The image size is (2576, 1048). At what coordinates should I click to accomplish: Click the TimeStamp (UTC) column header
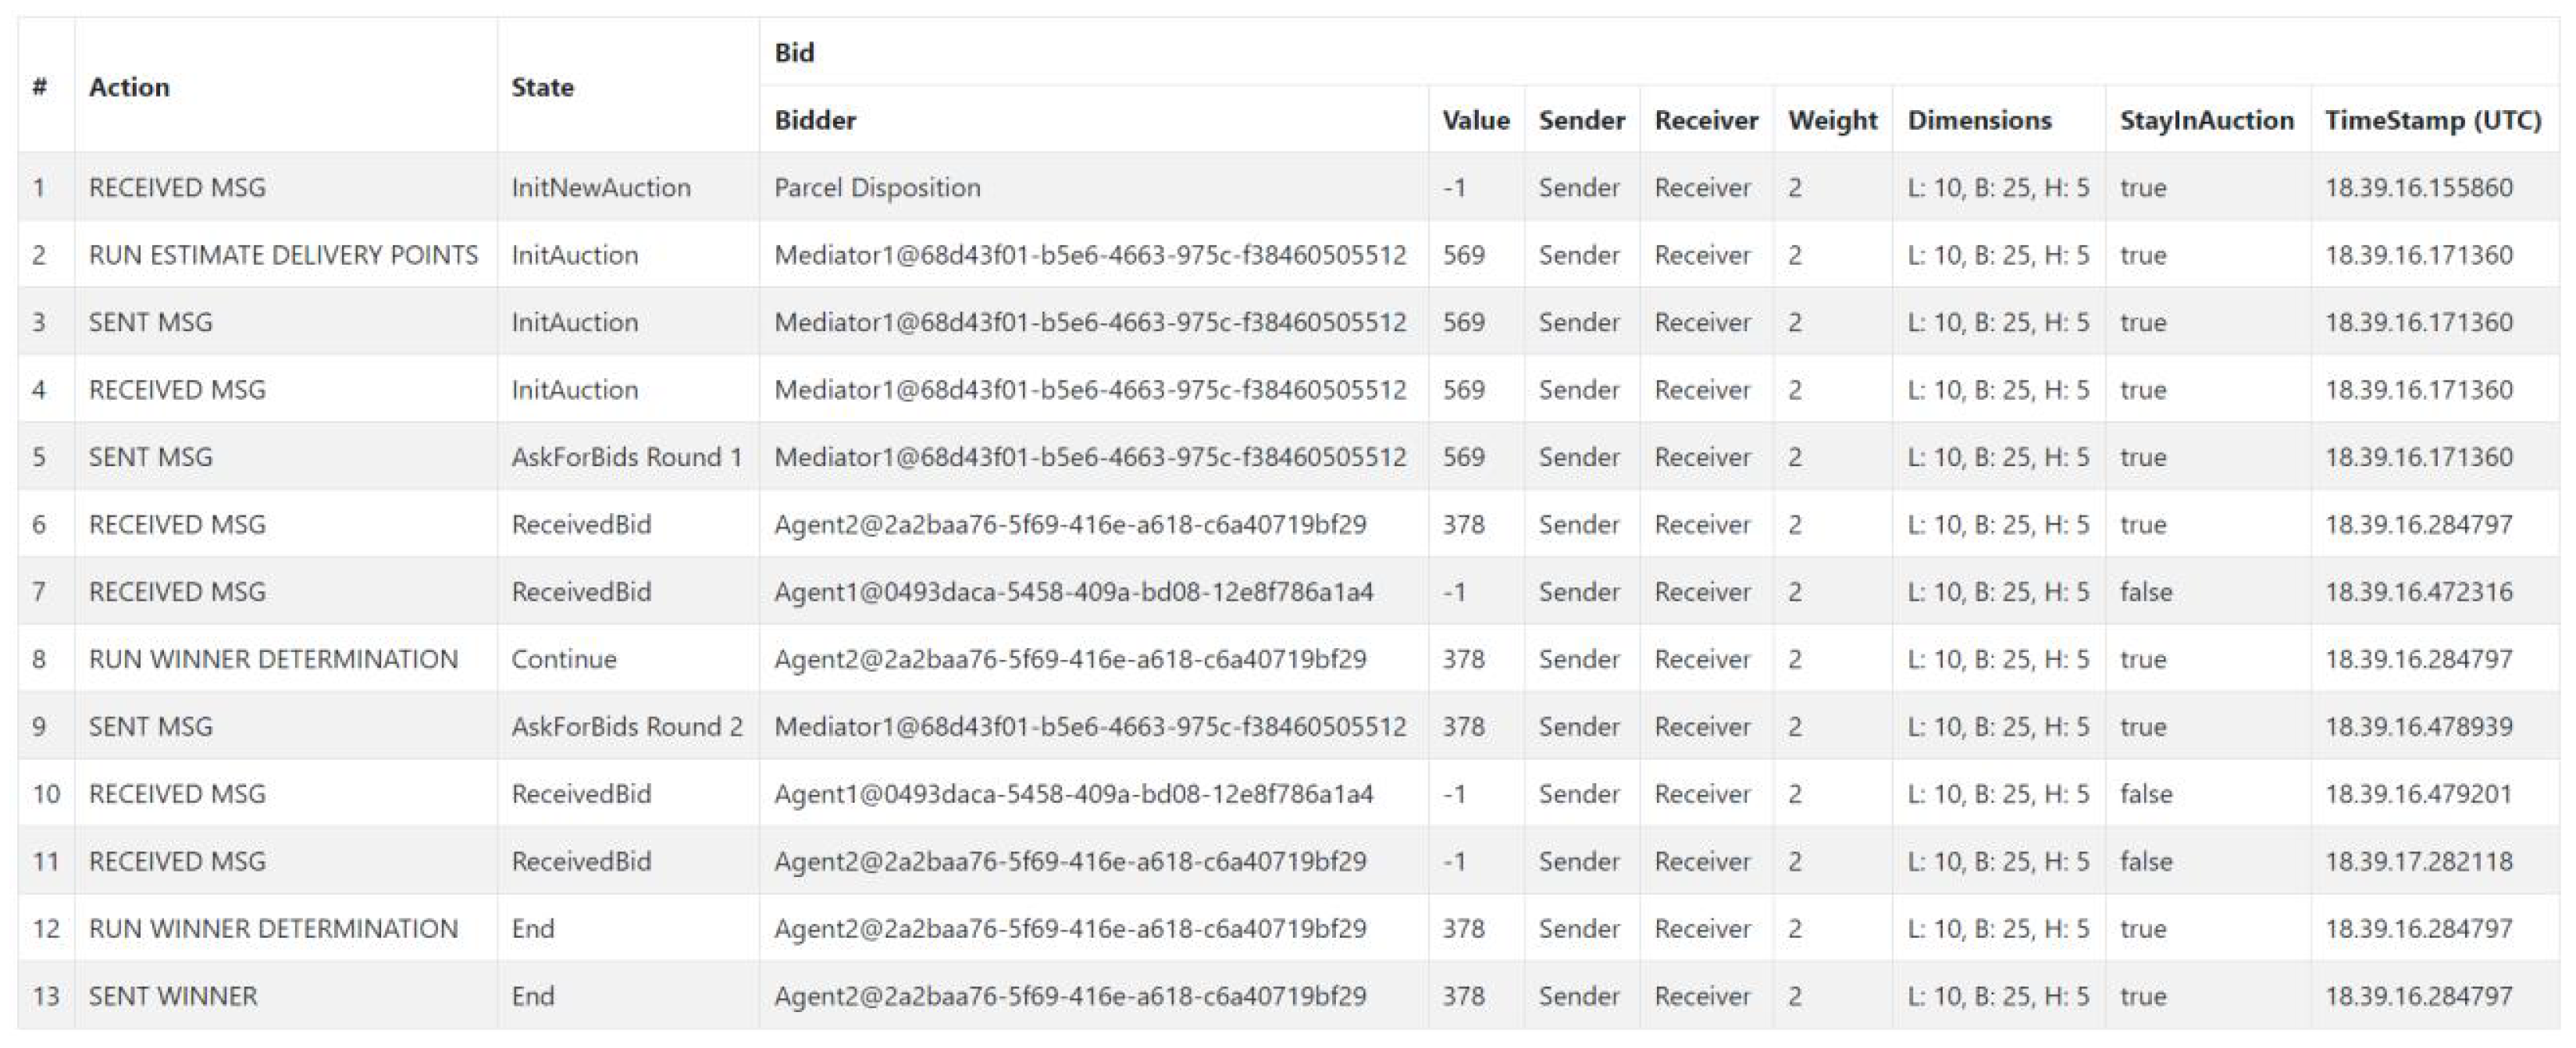point(2432,120)
